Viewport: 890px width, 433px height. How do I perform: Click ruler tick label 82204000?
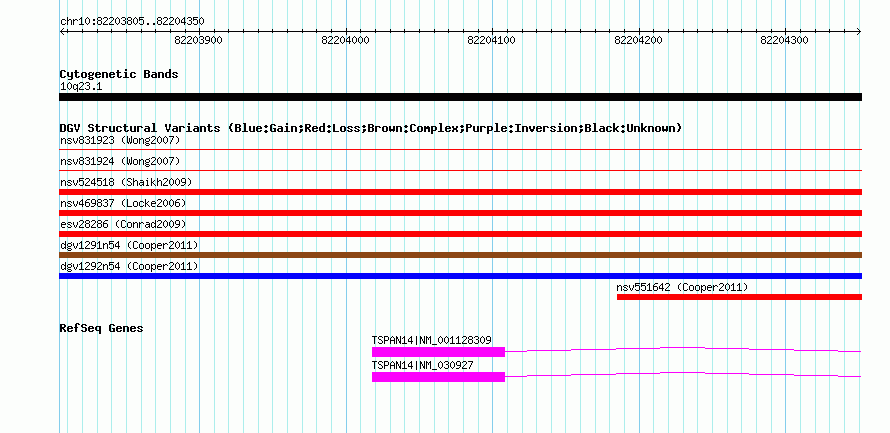click(345, 40)
